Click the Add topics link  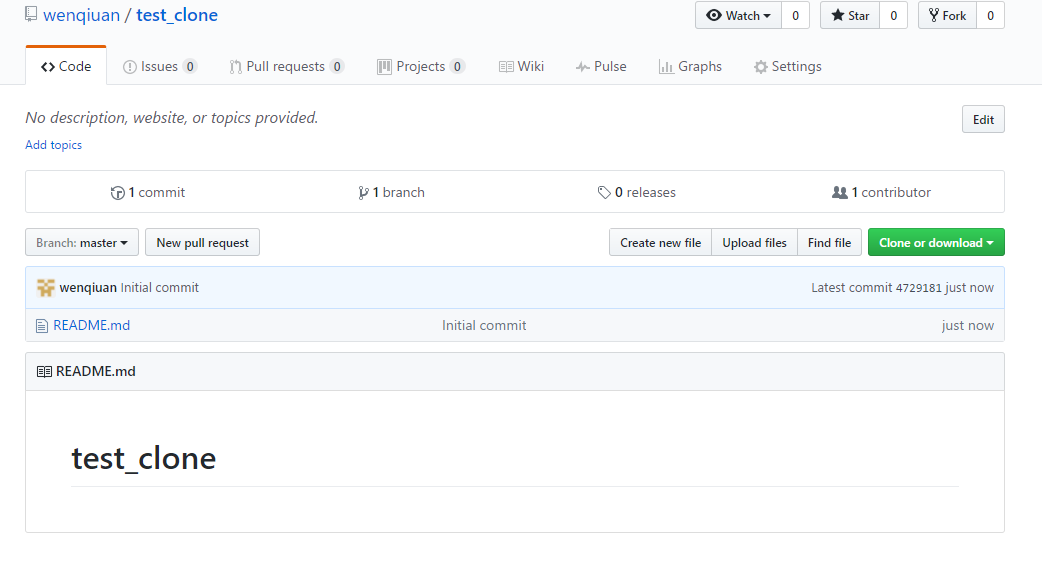click(54, 145)
